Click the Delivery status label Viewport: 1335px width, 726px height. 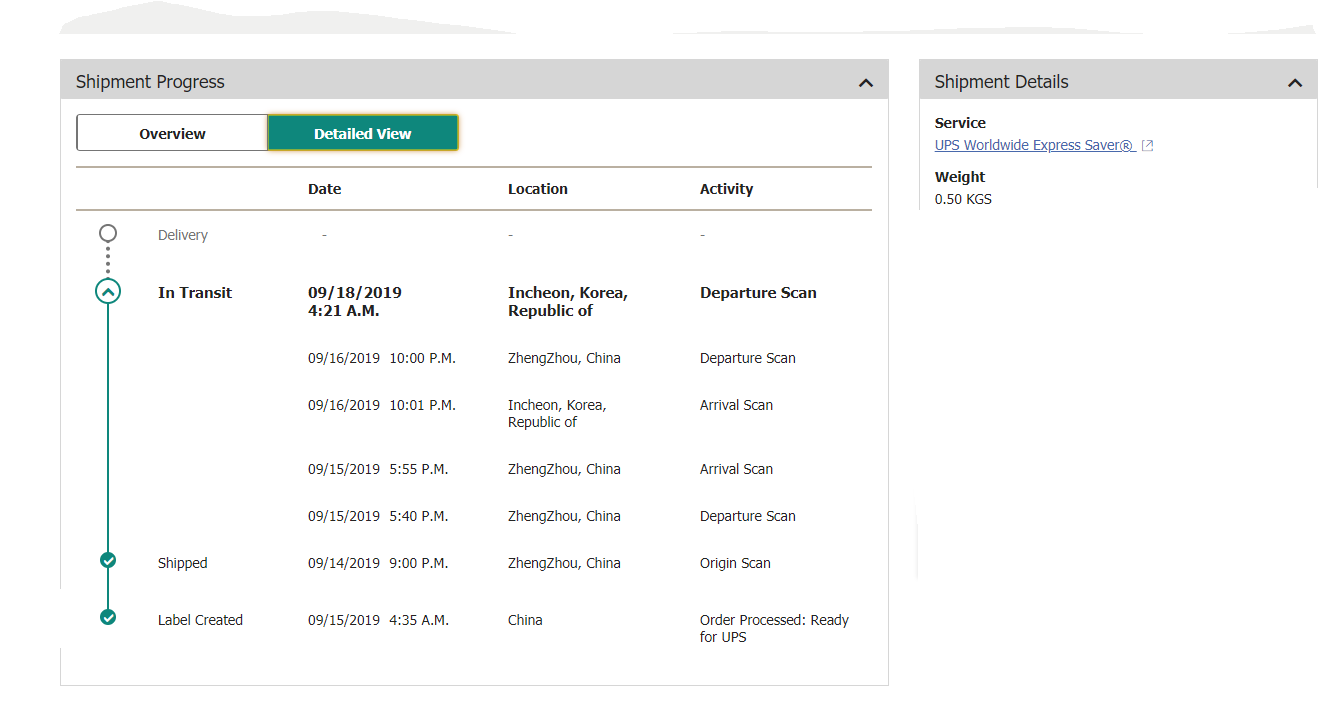coord(183,235)
